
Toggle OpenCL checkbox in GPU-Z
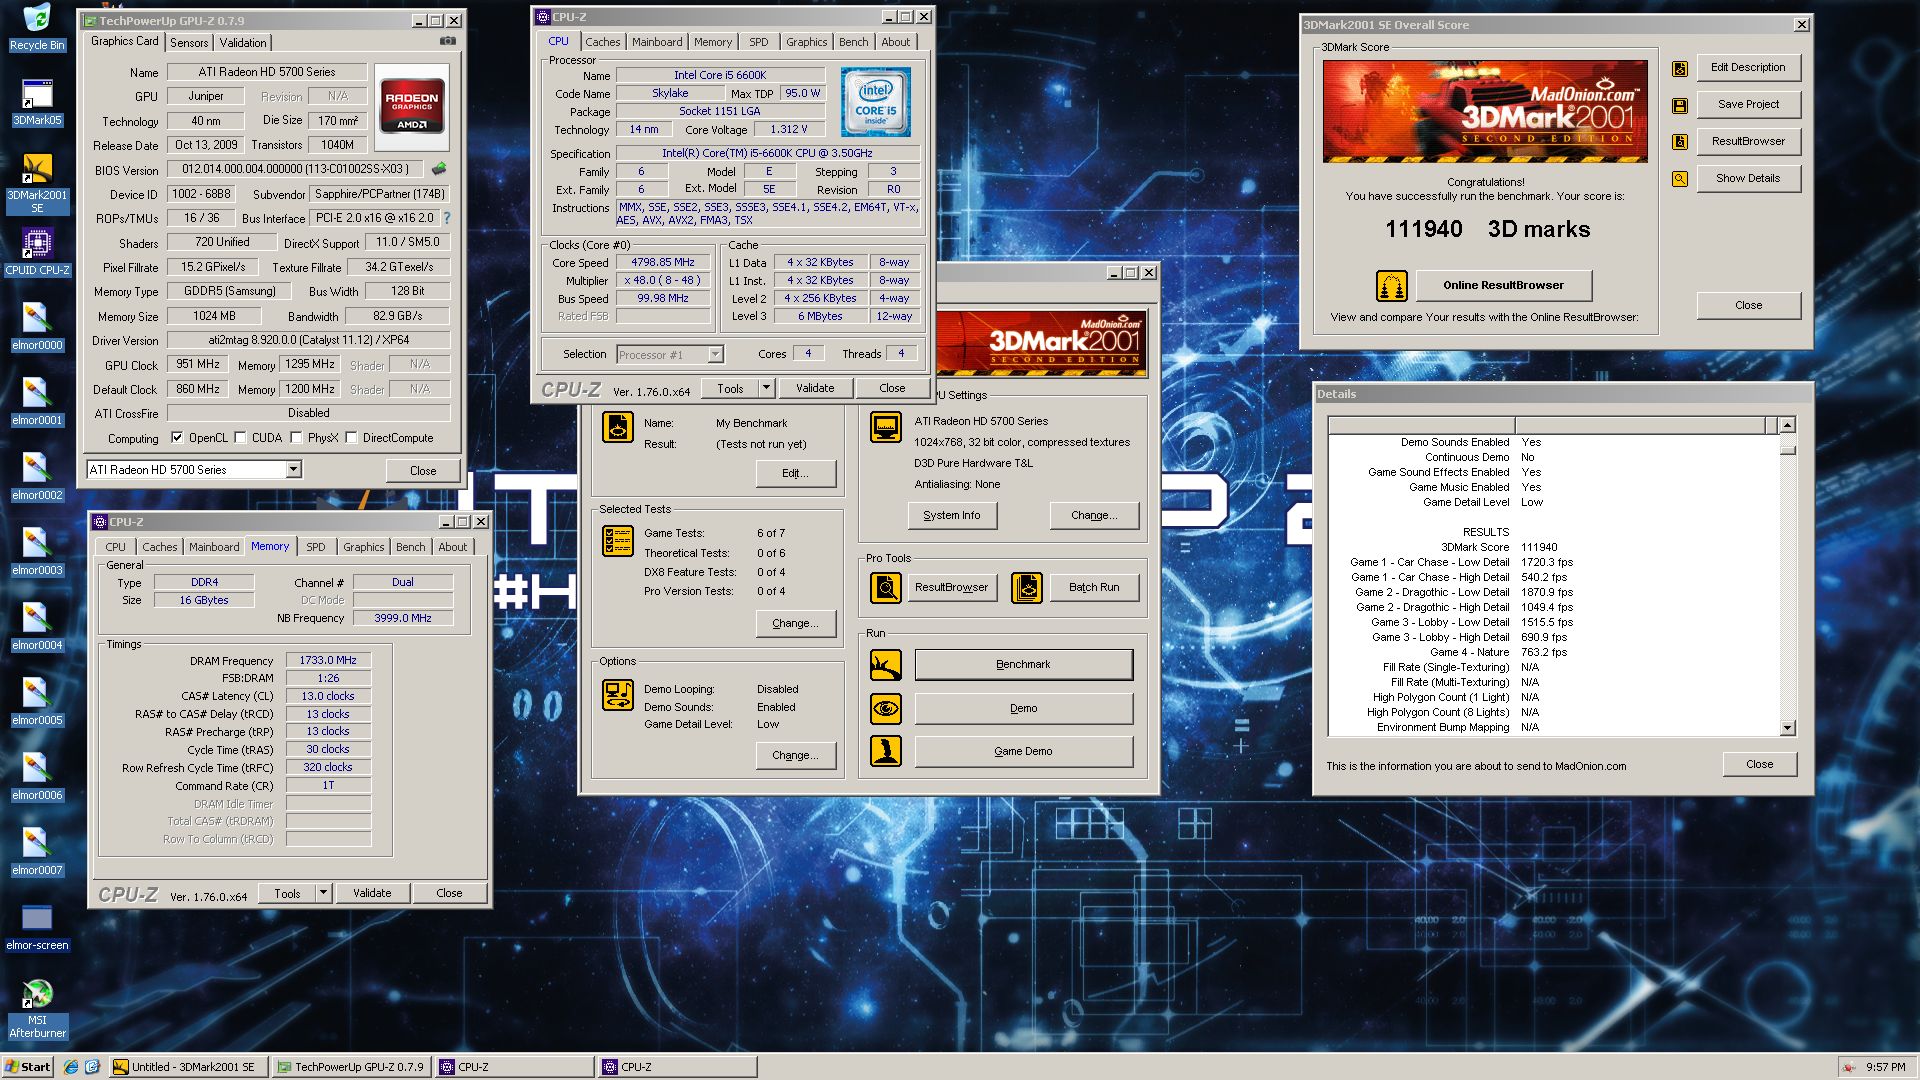(177, 438)
